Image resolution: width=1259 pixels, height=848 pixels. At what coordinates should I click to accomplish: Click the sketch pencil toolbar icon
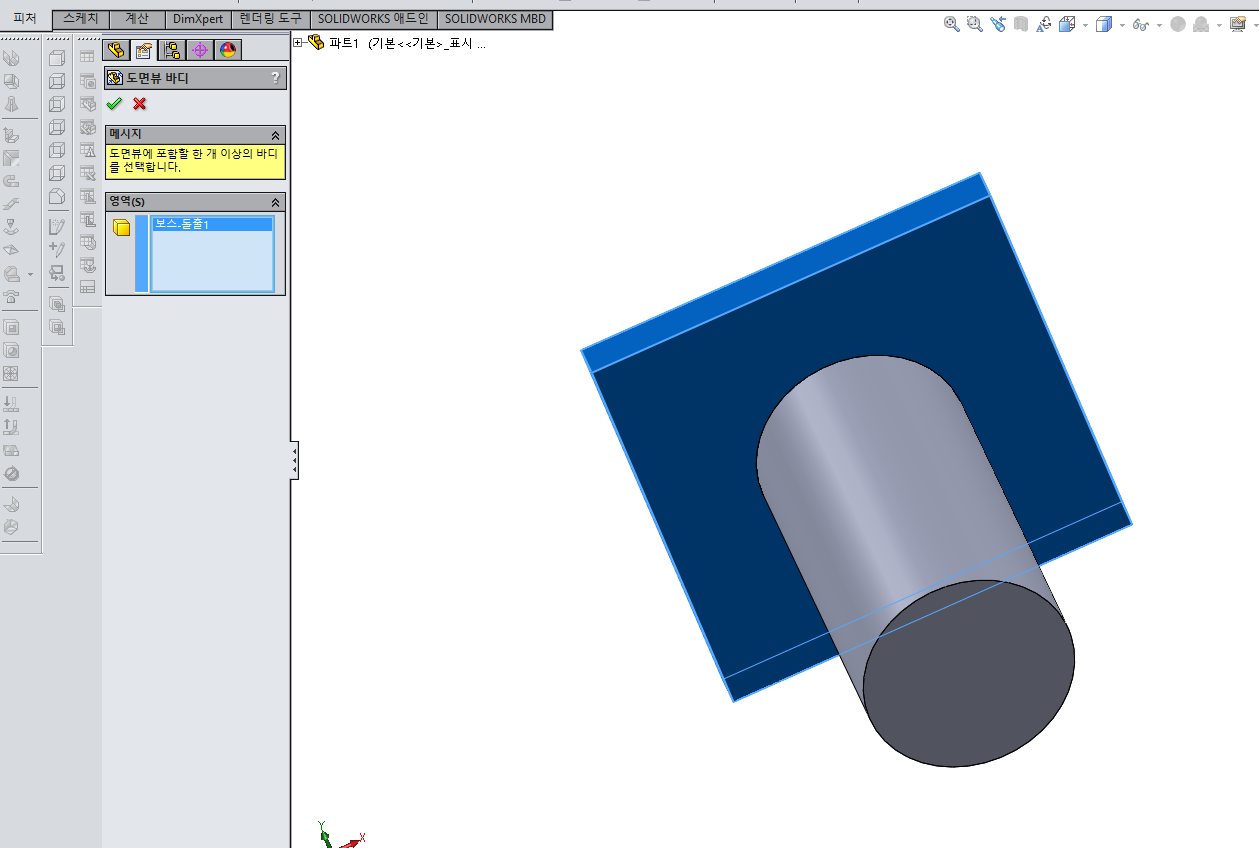[57, 227]
